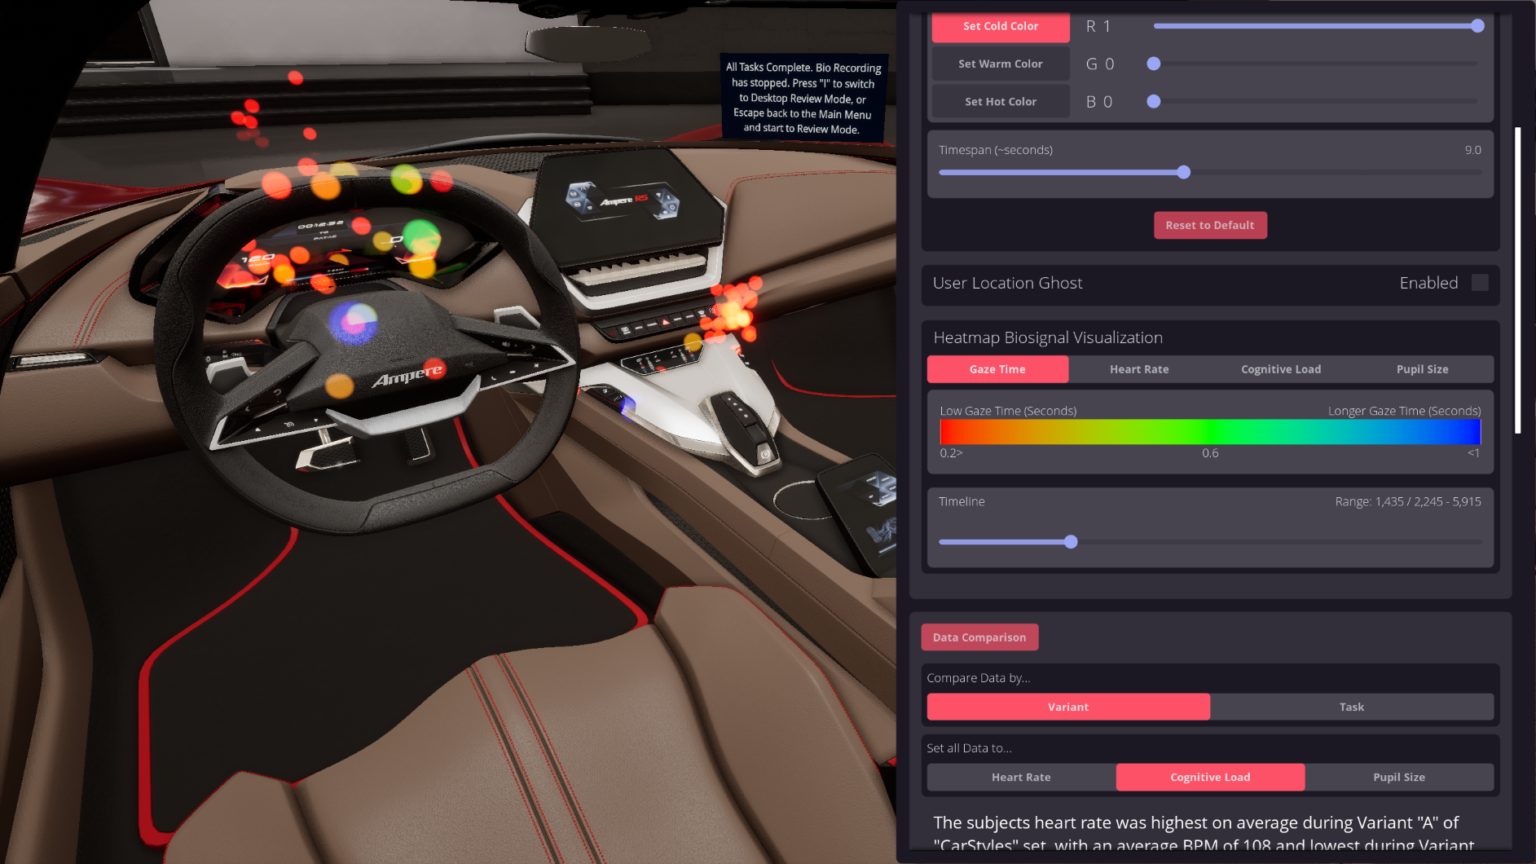Switch comparison mode to Task
The width and height of the screenshot is (1536, 864).
pos(1351,707)
